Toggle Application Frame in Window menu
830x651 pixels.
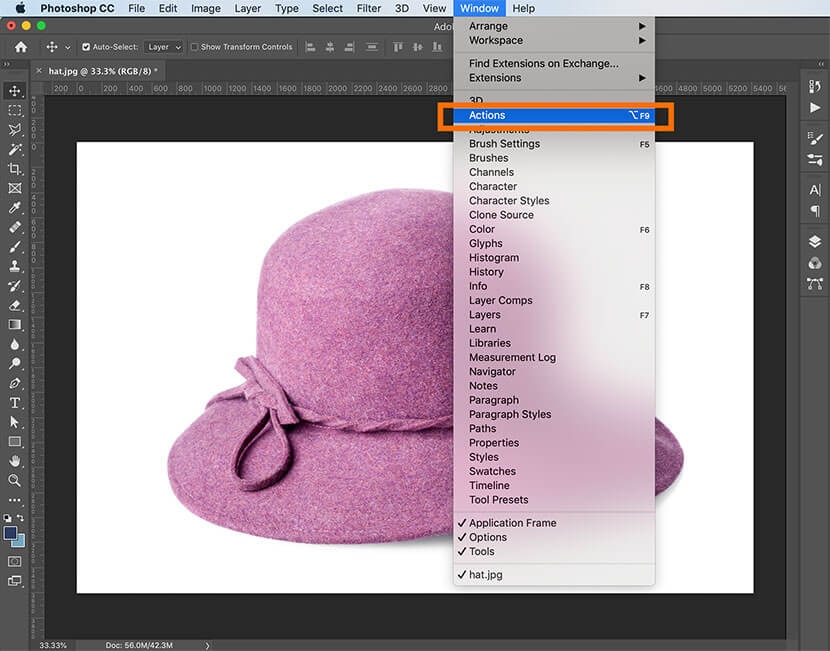coord(512,523)
